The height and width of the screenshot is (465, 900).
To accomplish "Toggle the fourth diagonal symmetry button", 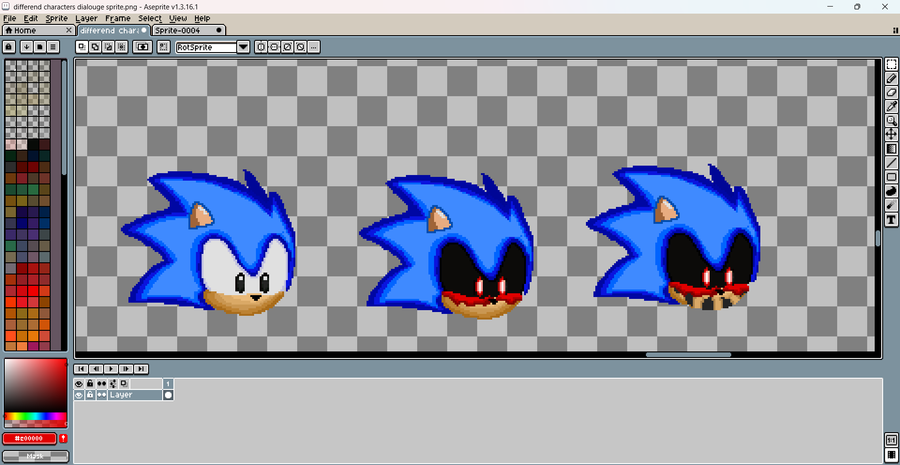I will tap(300, 47).
